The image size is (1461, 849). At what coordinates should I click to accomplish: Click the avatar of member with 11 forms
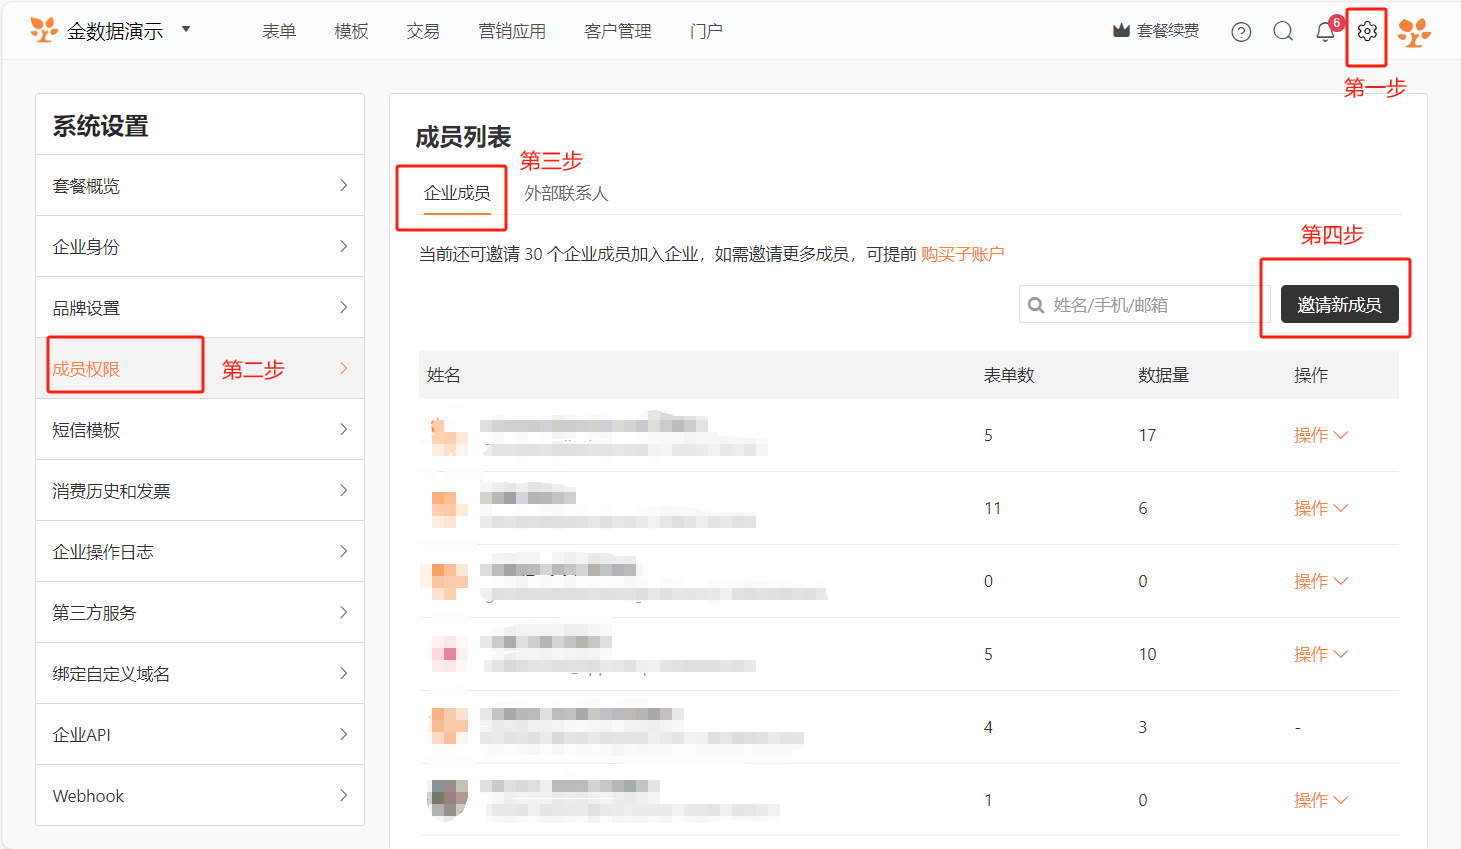449,509
